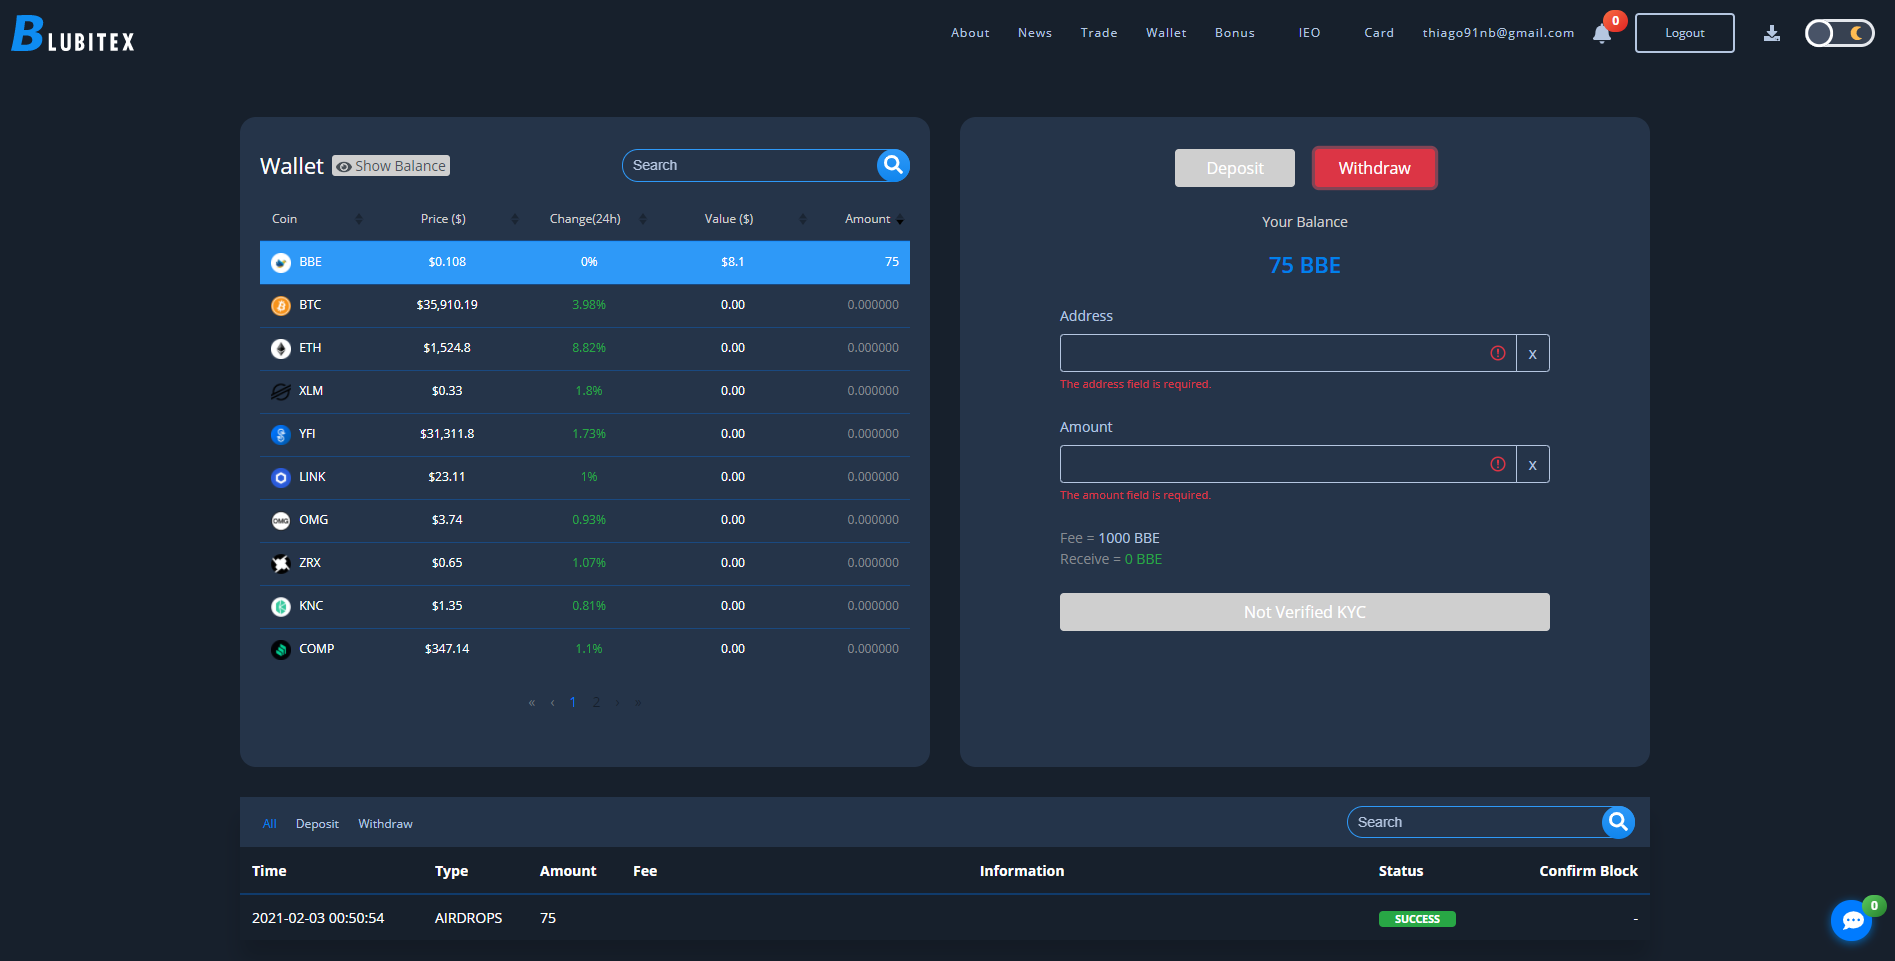Open the live chat bubble
This screenshot has width=1895, height=961.
pos(1851,920)
